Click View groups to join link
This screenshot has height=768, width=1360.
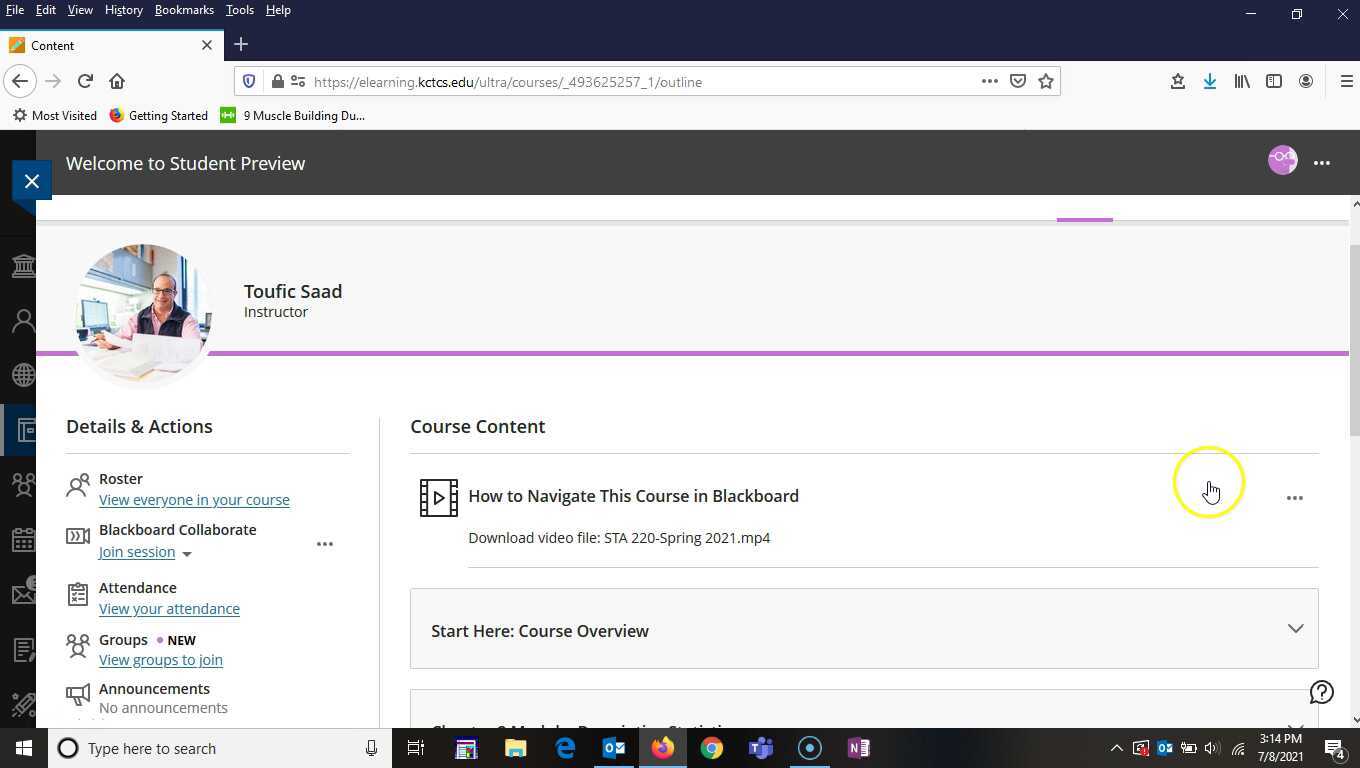pos(160,660)
